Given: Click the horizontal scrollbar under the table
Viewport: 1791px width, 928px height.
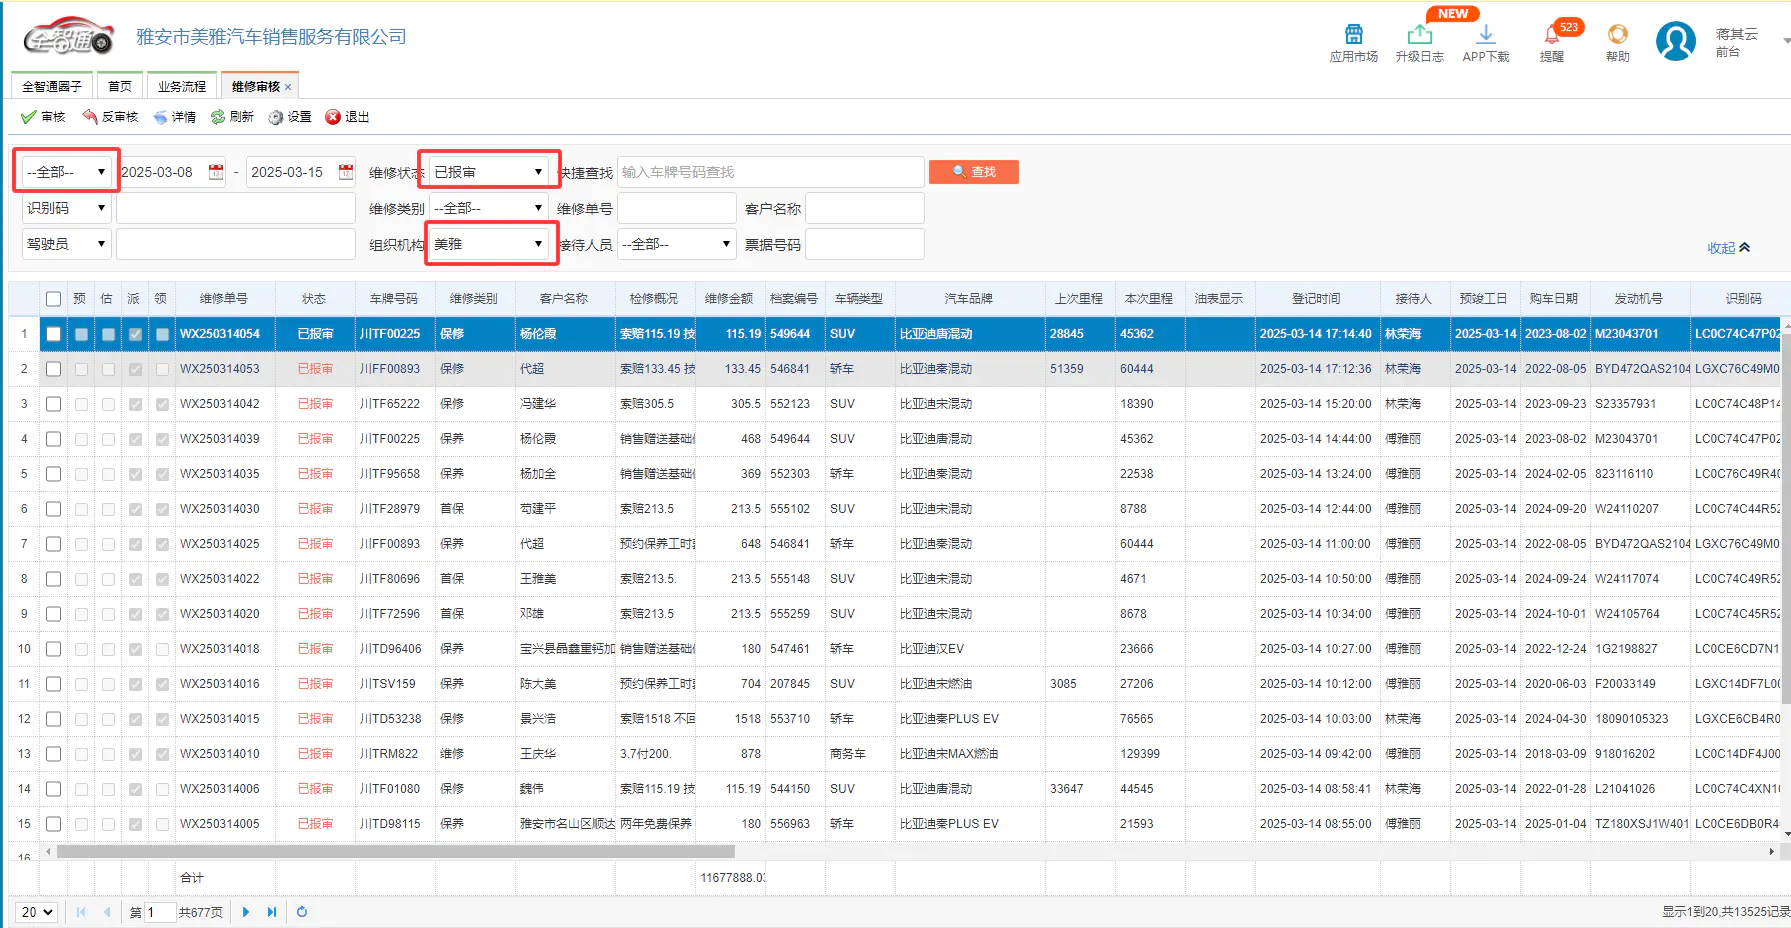Looking at the screenshot, I should click(396, 852).
